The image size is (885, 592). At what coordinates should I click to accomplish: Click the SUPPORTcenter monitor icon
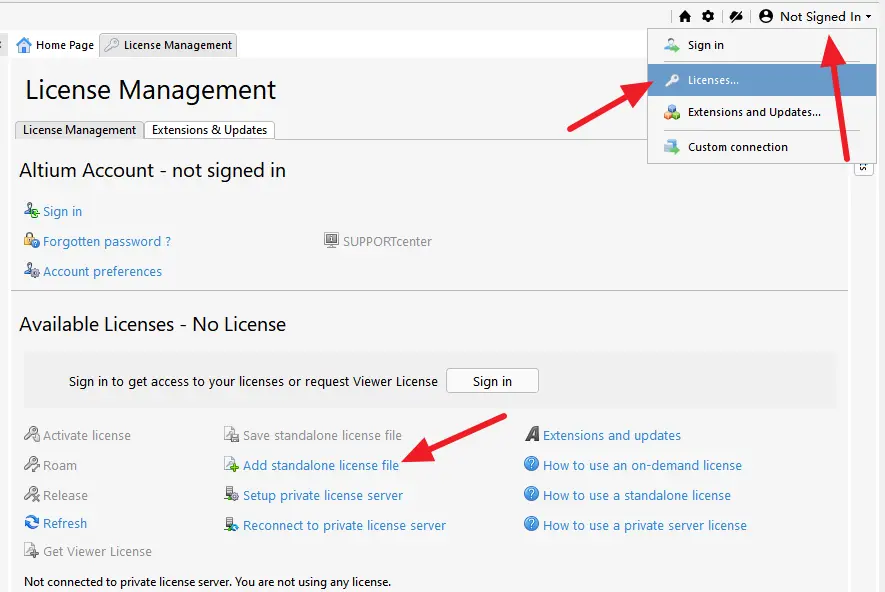point(331,240)
